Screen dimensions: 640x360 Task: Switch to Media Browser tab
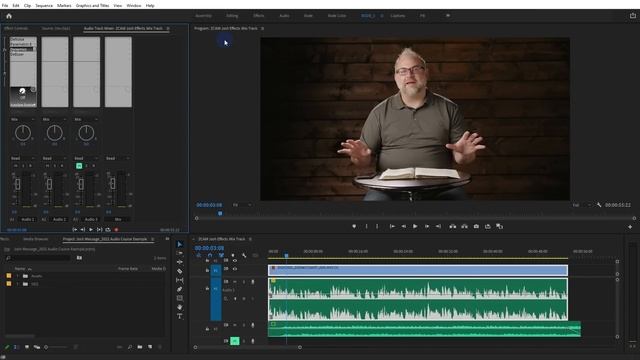pos(36,239)
